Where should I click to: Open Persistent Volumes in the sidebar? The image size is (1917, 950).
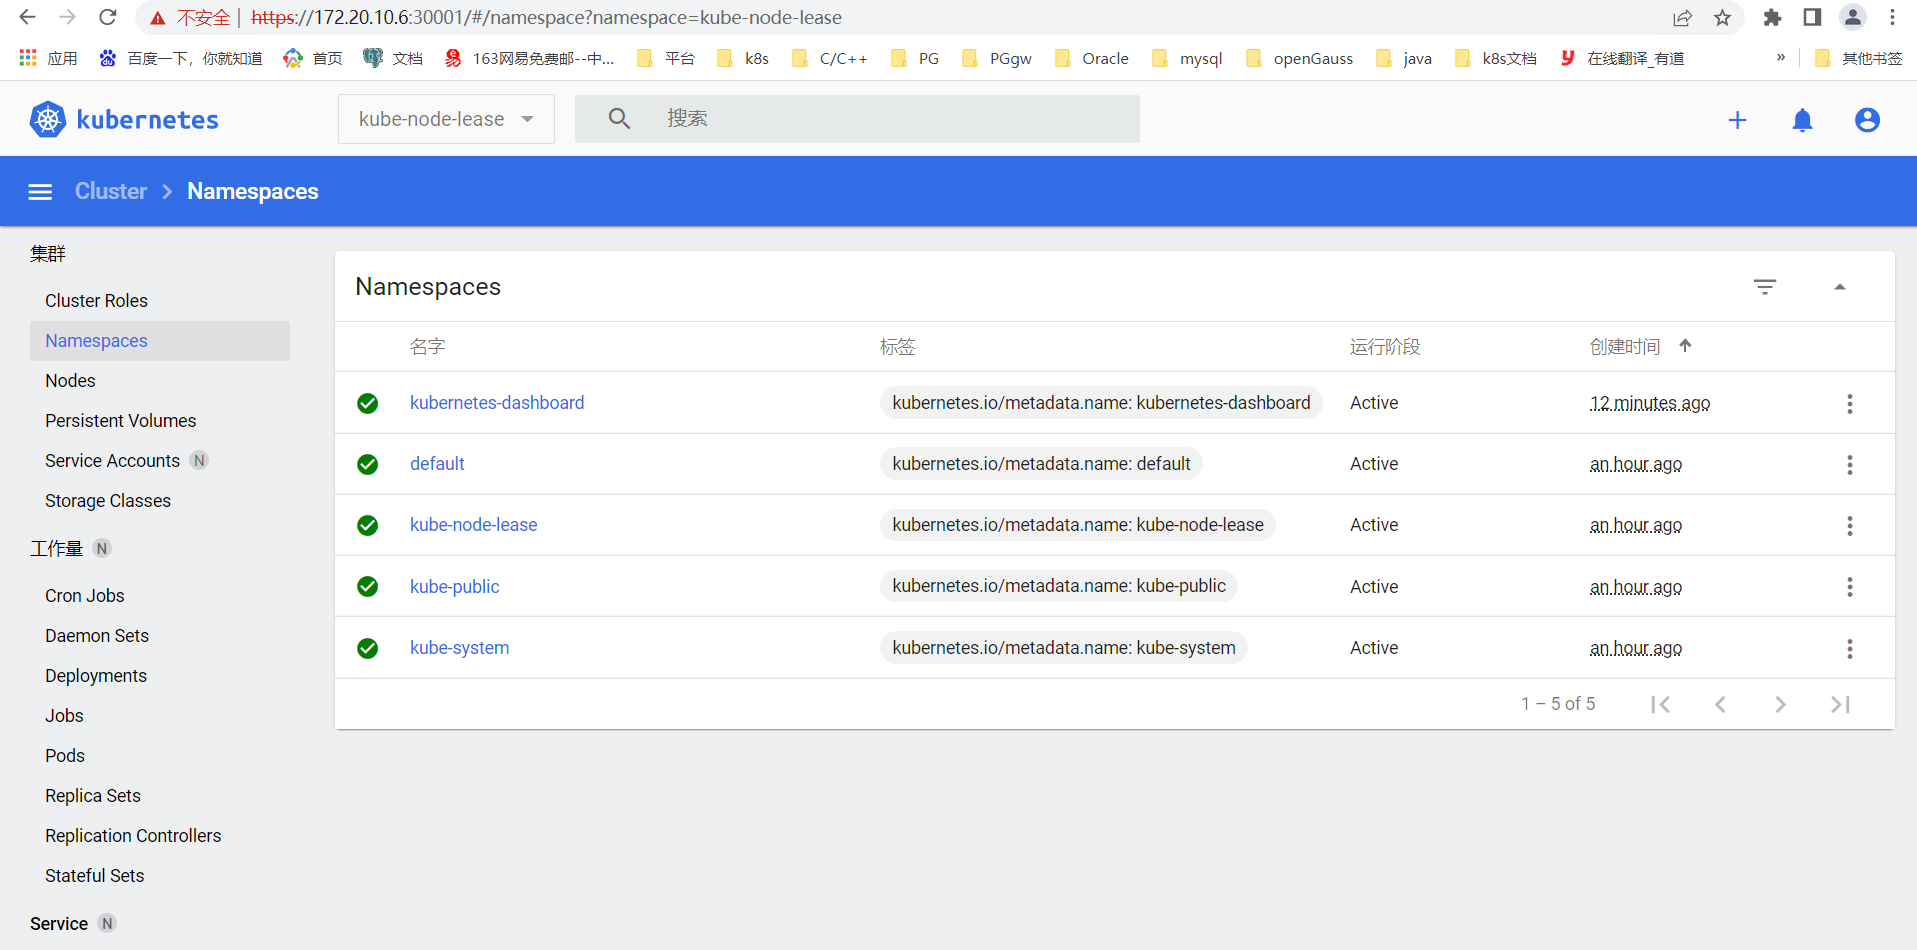[x=121, y=421]
